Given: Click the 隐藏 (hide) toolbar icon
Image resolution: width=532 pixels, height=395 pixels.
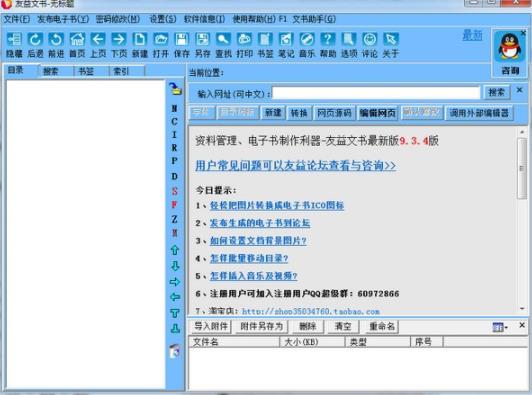Looking at the screenshot, I should tap(14, 40).
